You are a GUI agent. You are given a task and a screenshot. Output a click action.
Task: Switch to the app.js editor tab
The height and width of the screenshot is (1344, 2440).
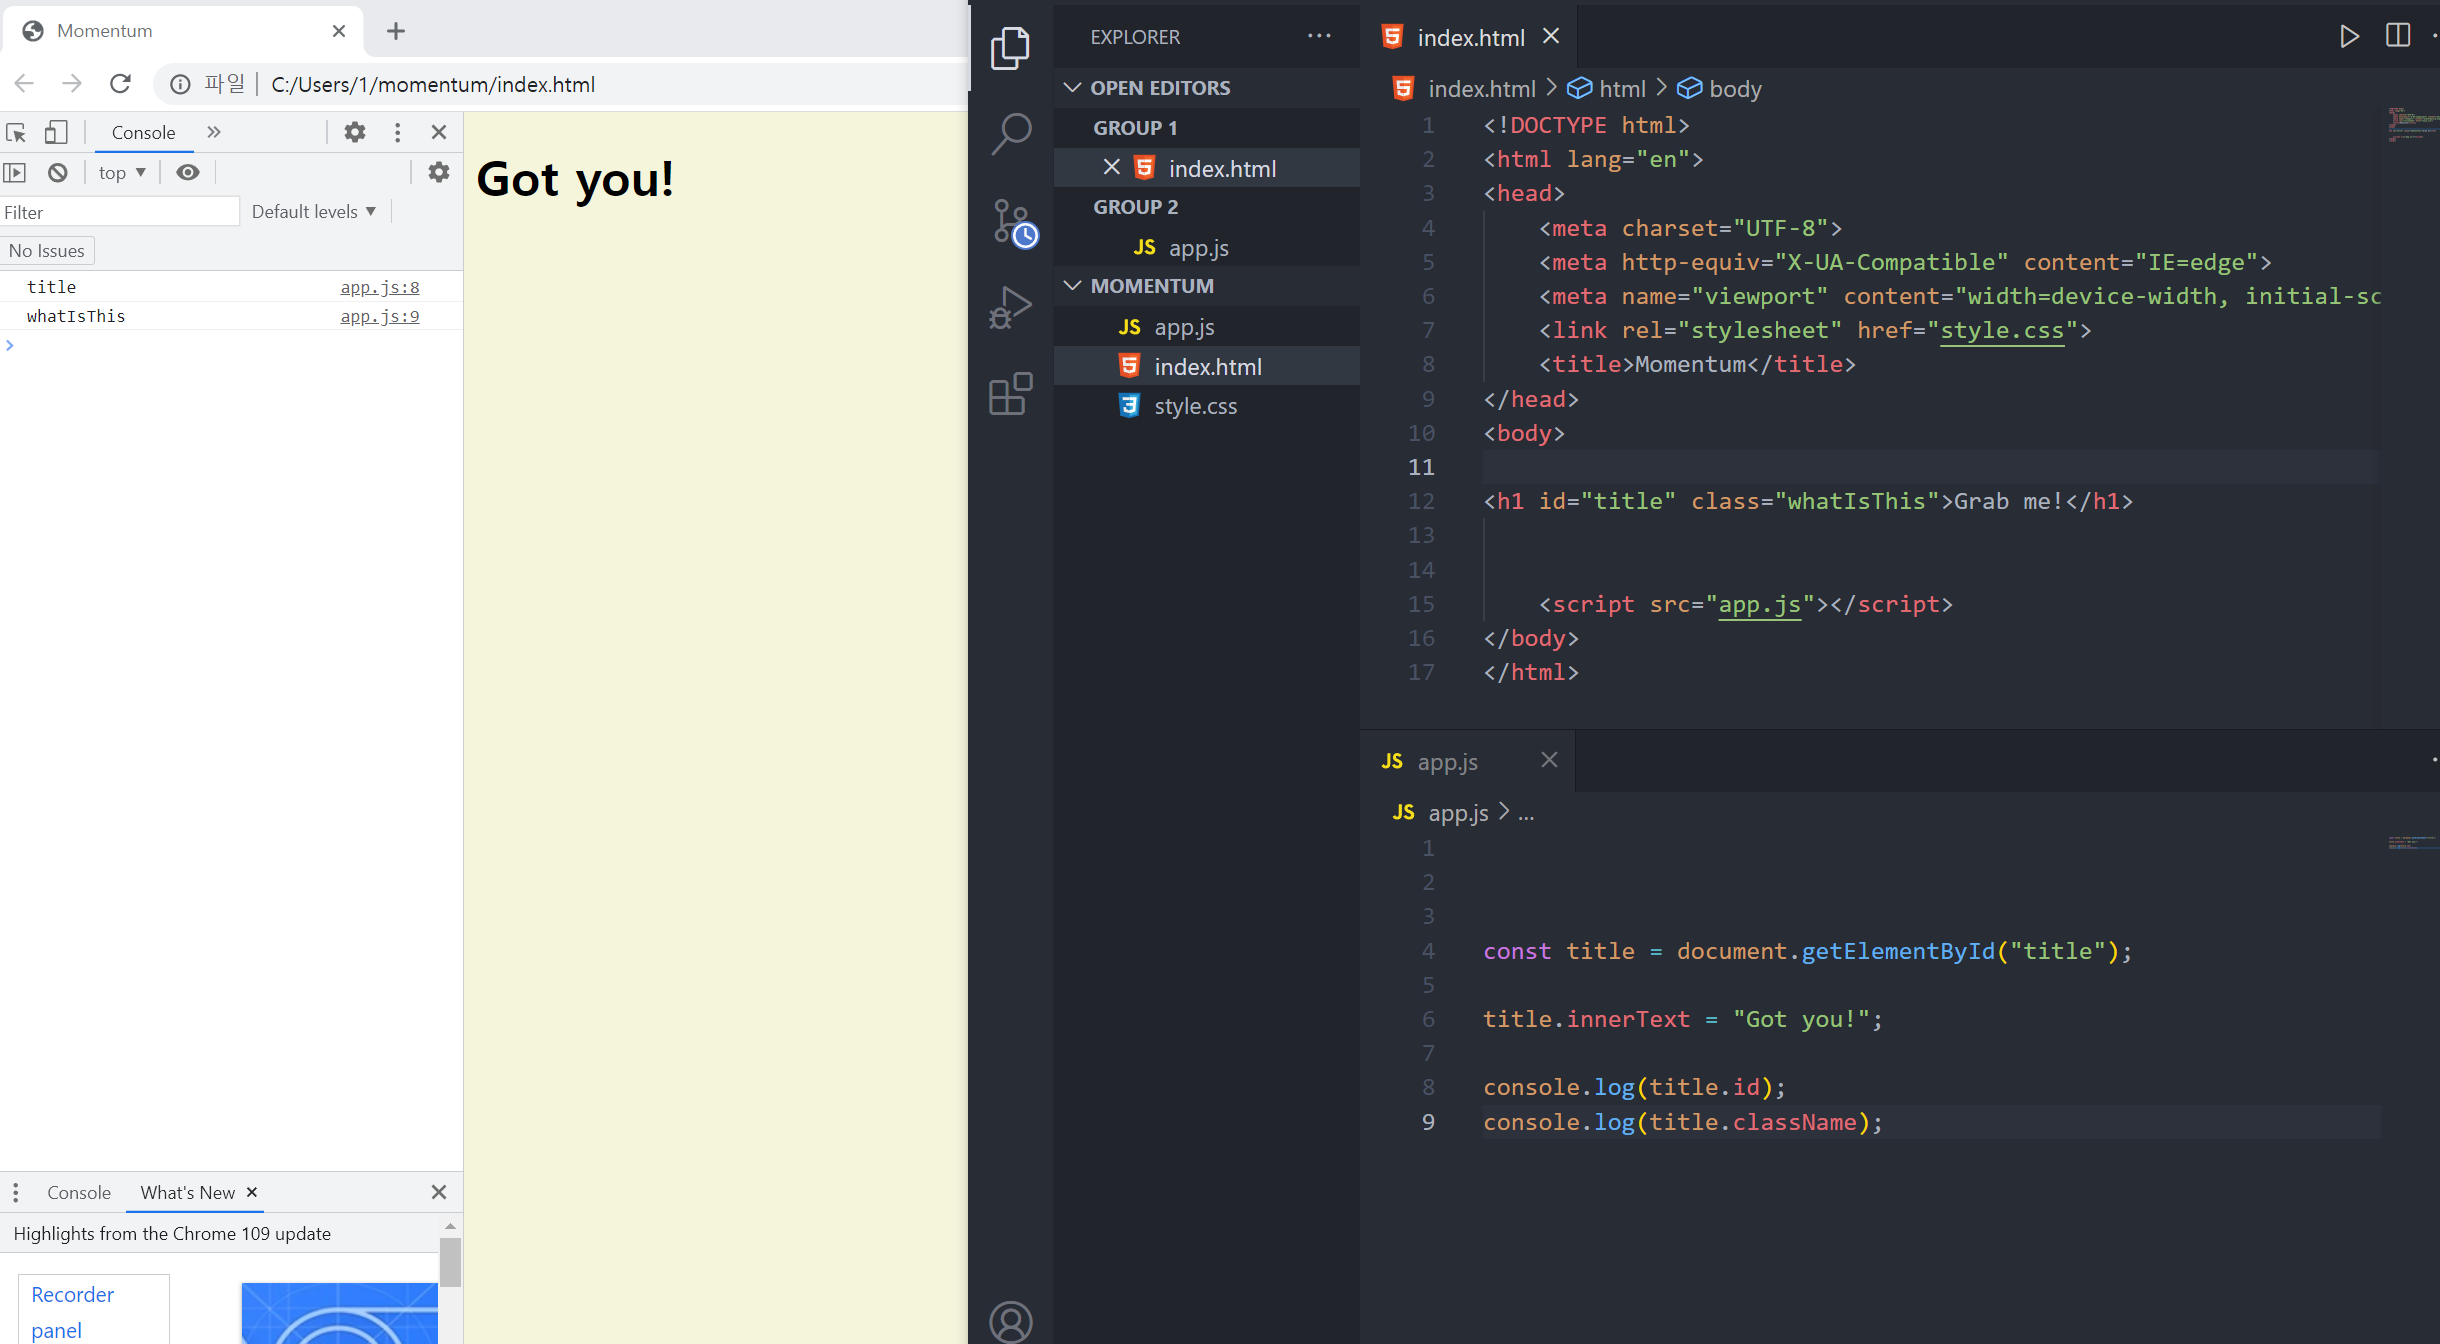click(1446, 762)
